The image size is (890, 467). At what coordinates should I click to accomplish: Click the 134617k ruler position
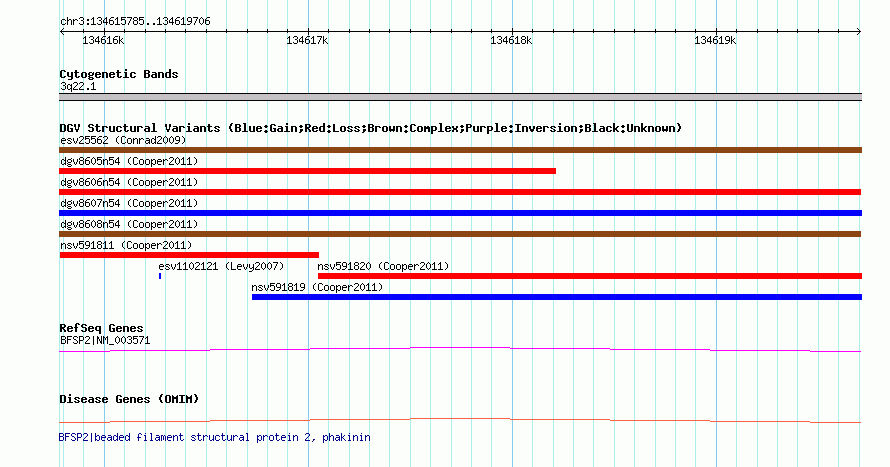307,40
